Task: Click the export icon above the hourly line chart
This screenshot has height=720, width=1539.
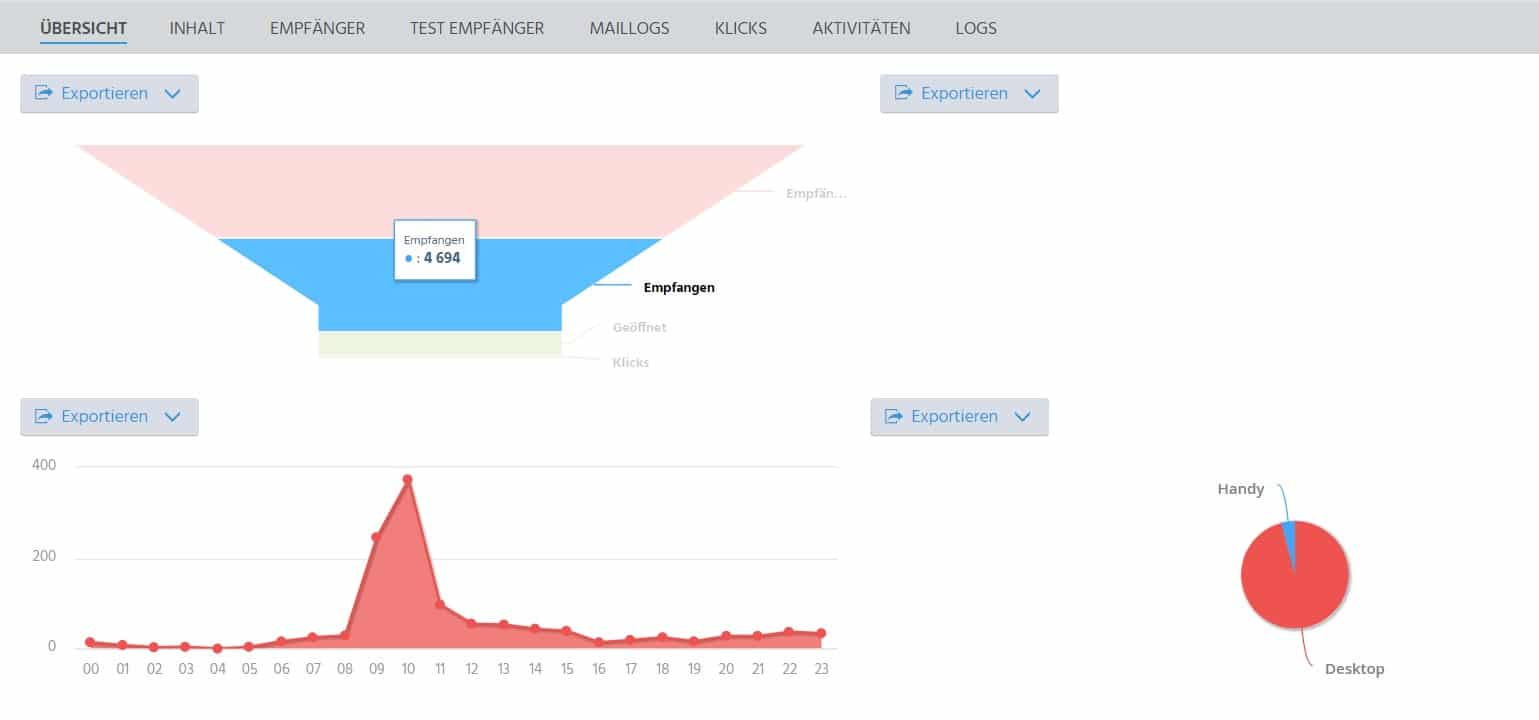Action: pyautogui.click(x=43, y=416)
